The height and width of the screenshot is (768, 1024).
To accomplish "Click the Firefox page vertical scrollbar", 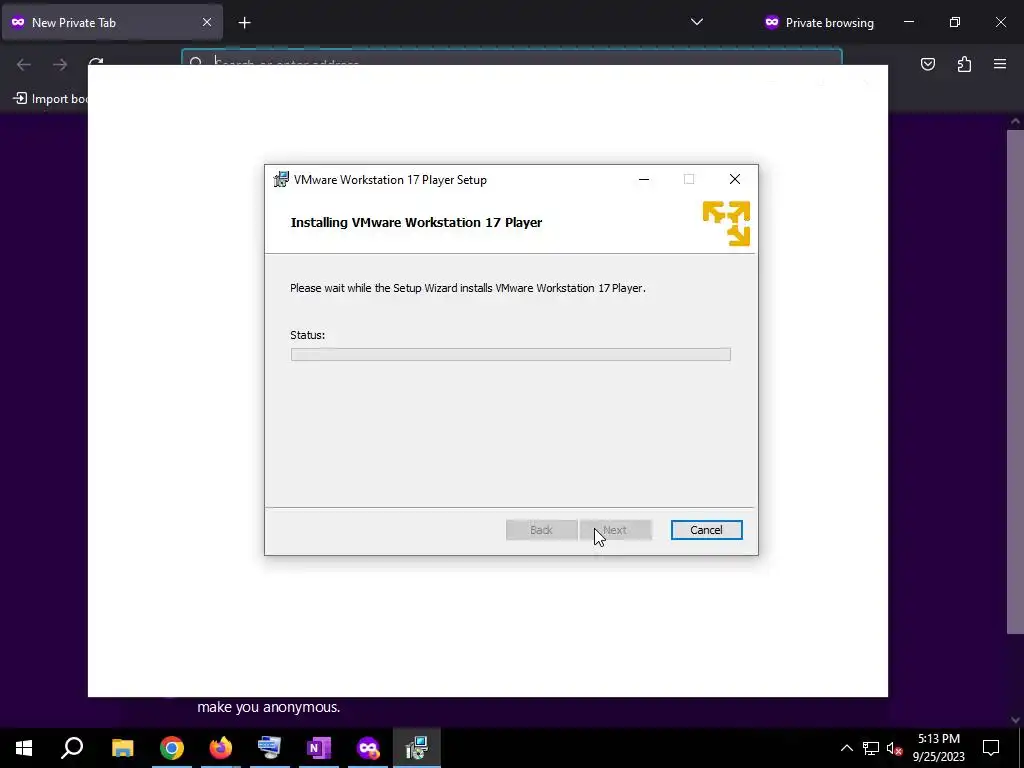I will pyautogui.click(x=1015, y=381).
